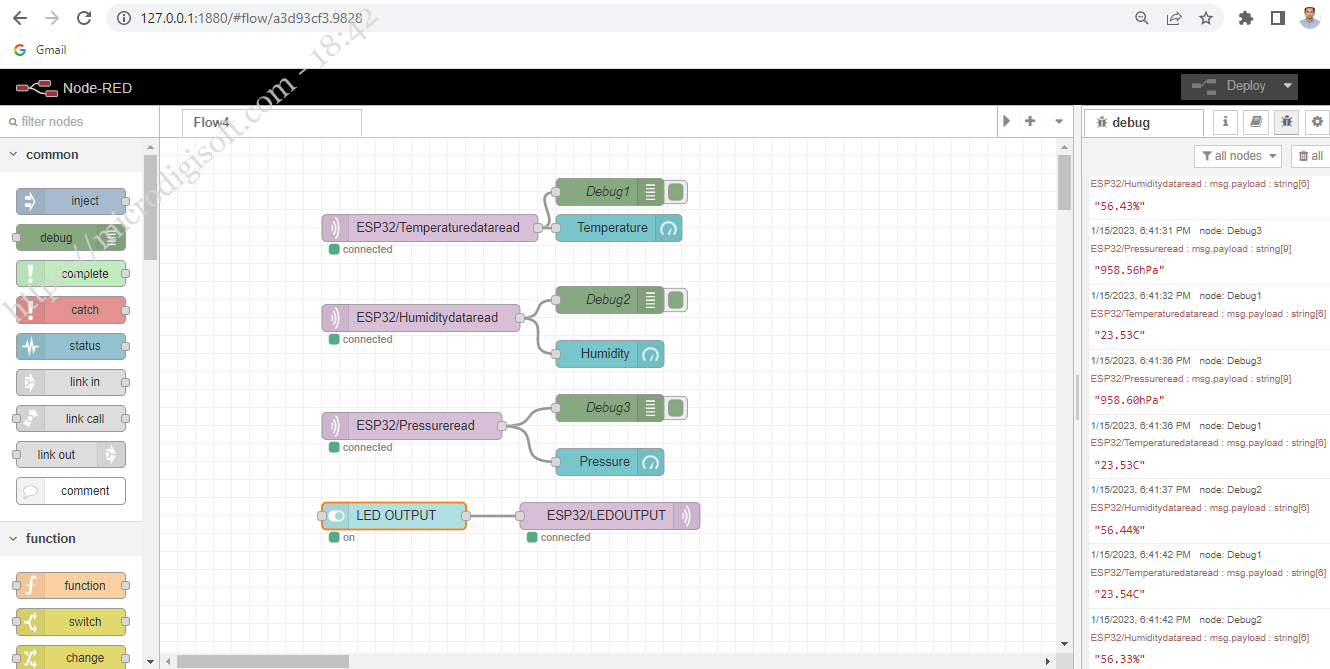
Task: Open the all nodes filter dropdown
Action: 1238,156
